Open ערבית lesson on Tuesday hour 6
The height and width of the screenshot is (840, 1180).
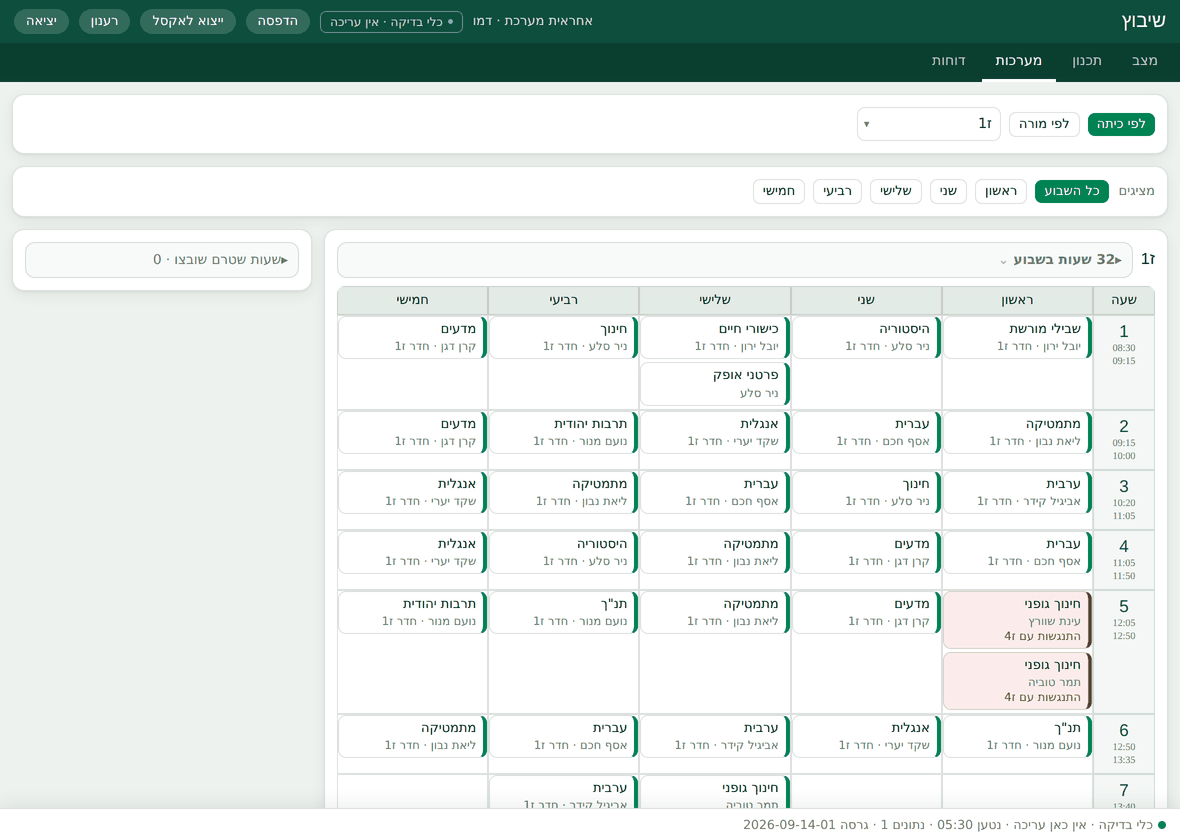coord(715,736)
